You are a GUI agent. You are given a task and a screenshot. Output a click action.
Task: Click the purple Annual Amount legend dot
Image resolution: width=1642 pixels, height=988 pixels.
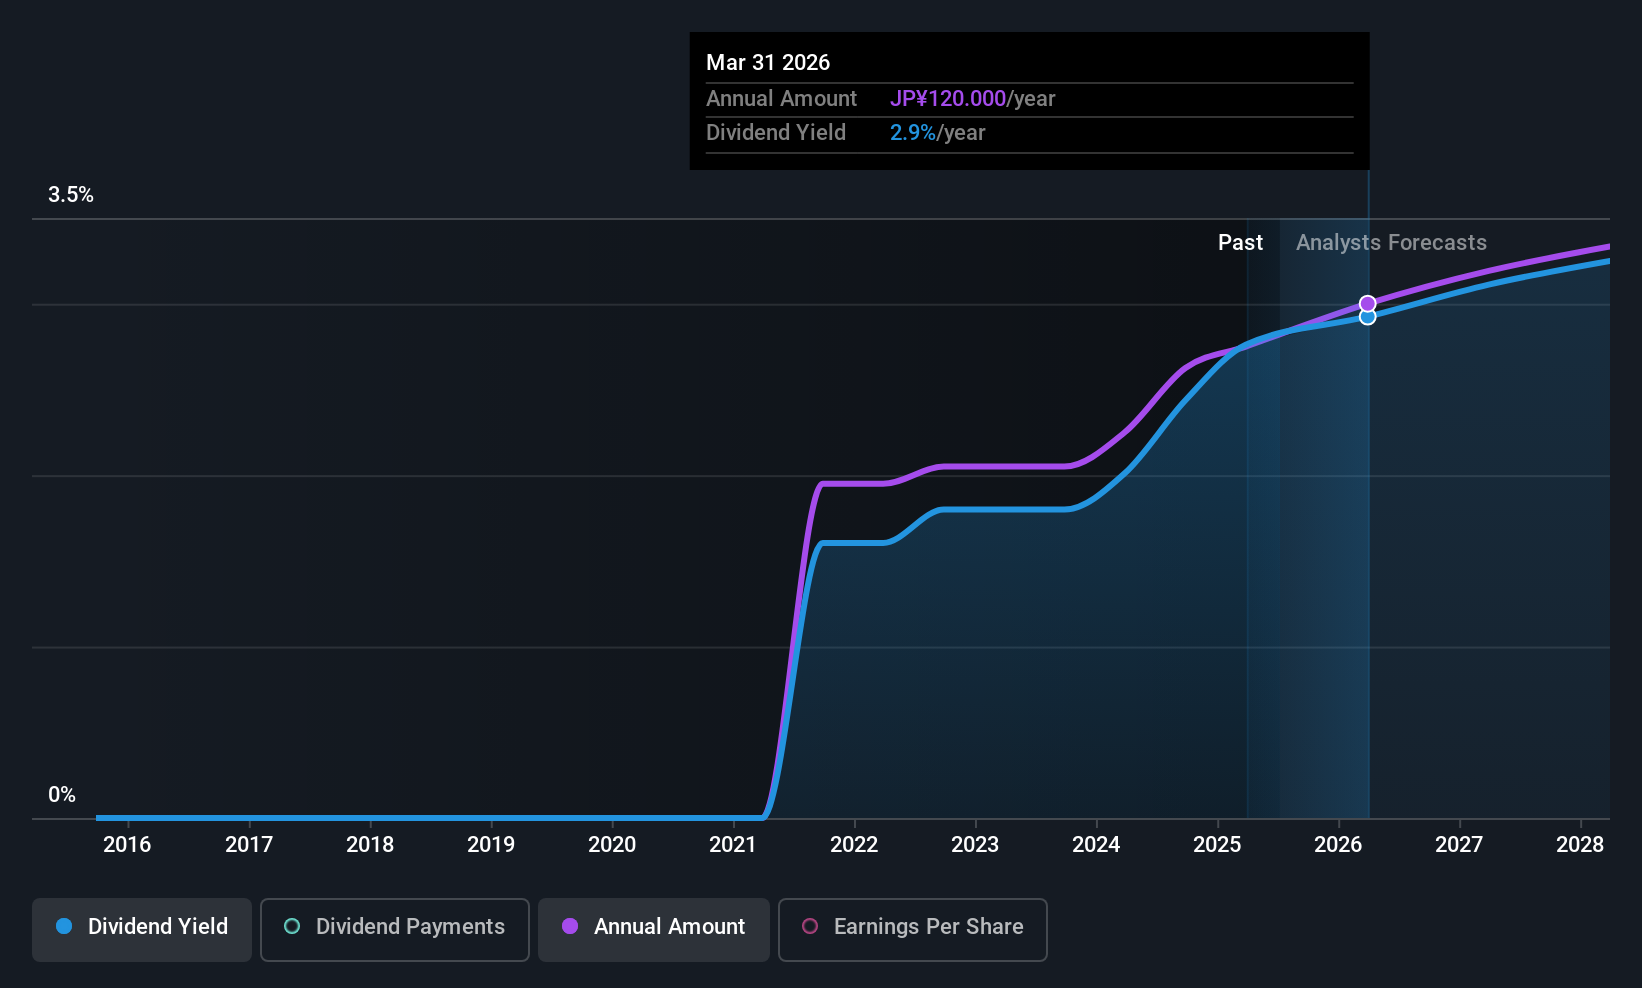click(570, 926)
